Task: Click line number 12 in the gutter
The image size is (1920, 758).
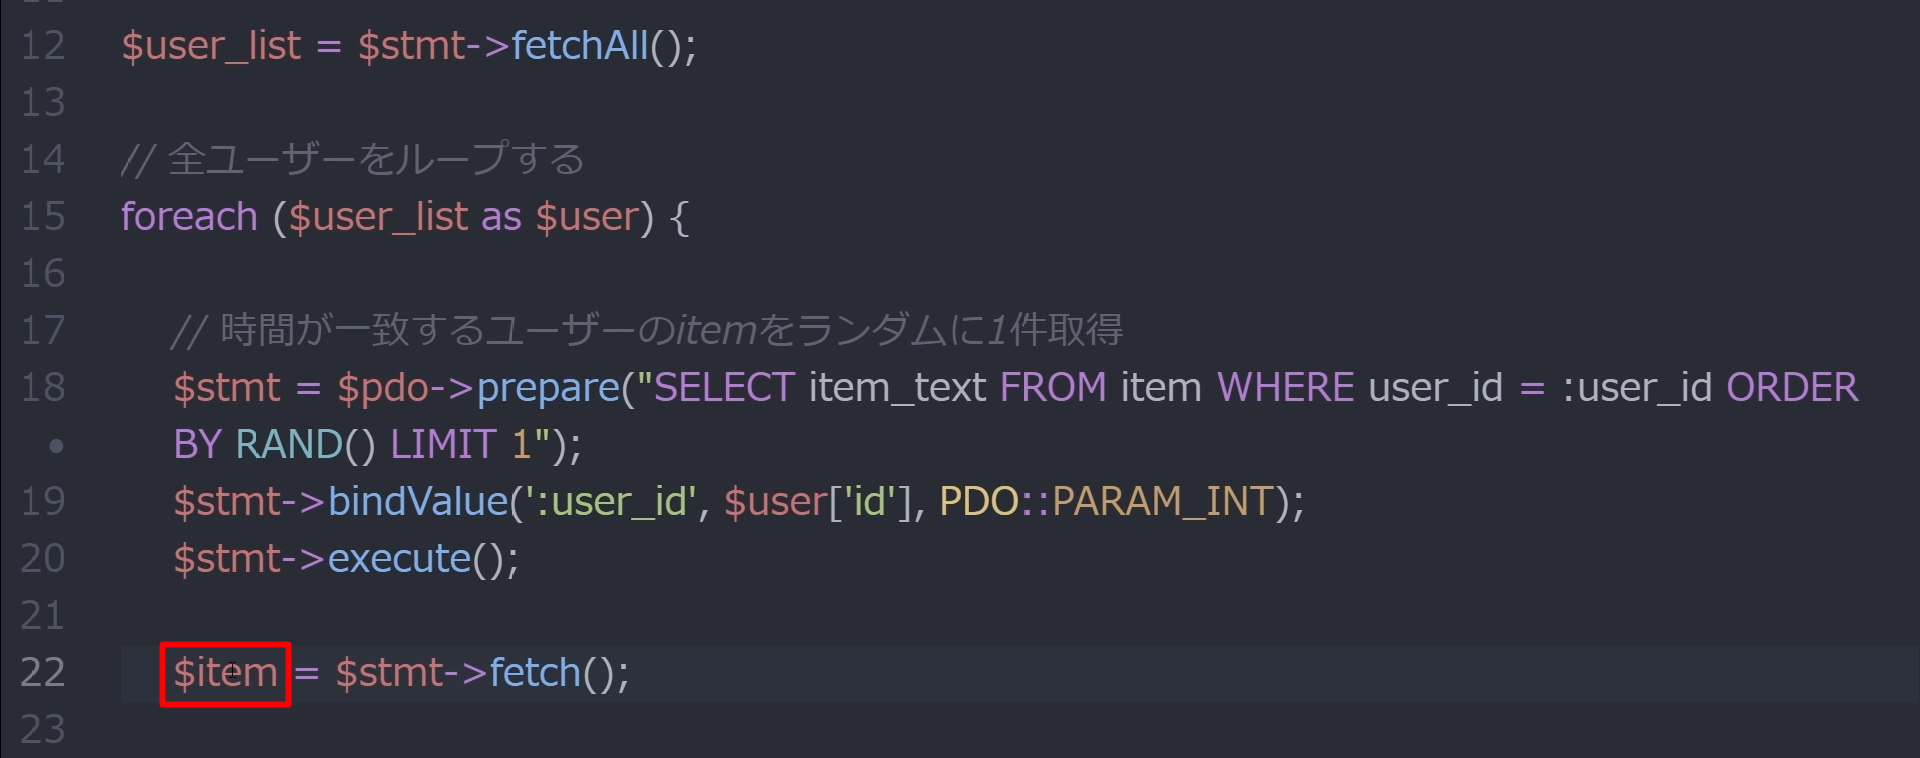Action: tap(42, 45)
